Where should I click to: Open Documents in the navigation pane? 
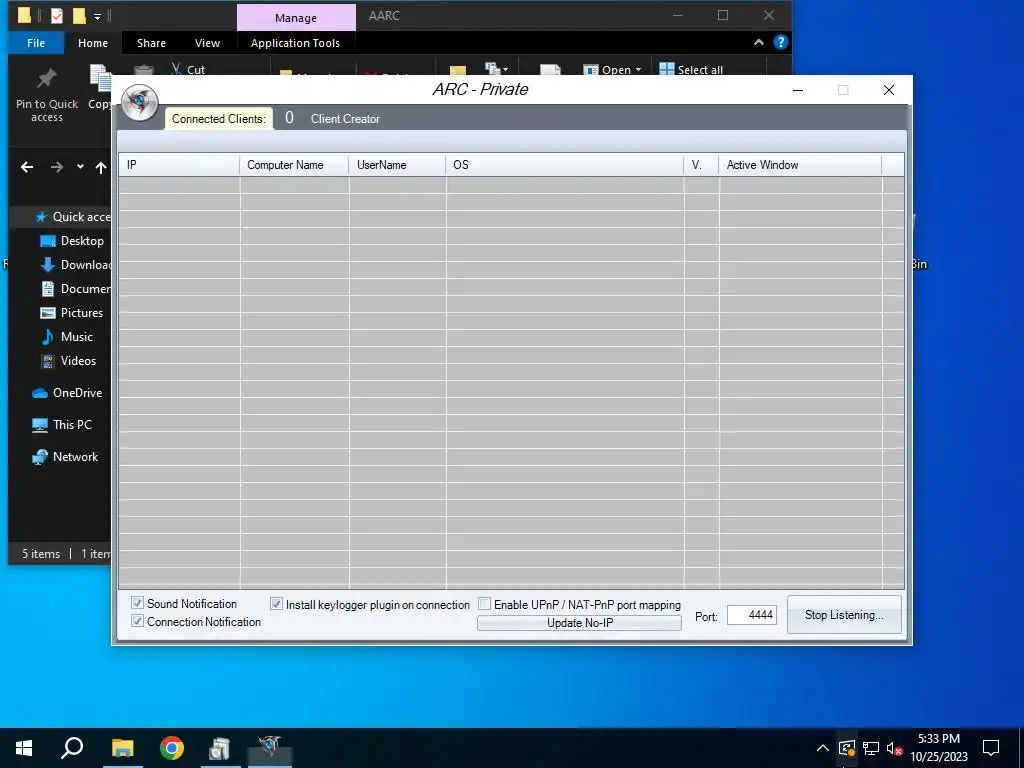75,289
